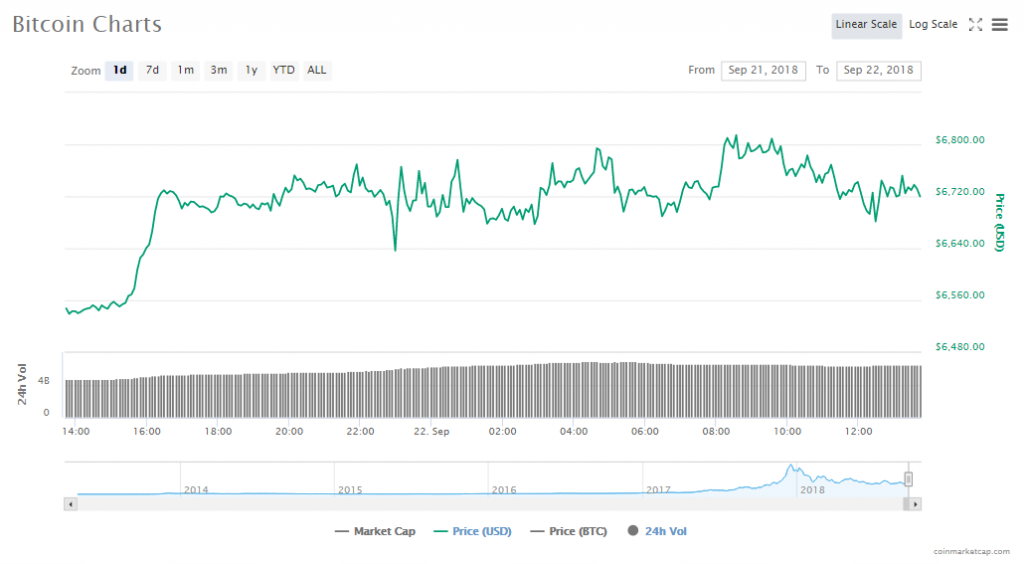This screenshot has width=1024, height=564.
Task: Show ALL time price history
Action: 316,70
